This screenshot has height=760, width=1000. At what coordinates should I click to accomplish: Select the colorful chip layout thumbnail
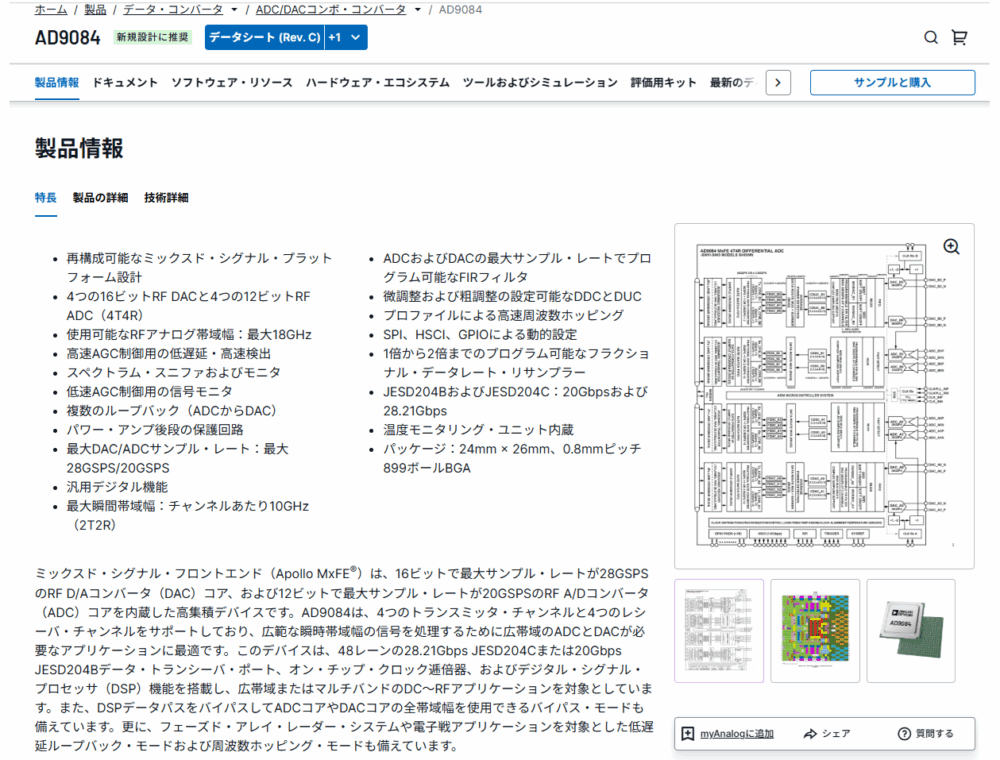coord(815,631)
